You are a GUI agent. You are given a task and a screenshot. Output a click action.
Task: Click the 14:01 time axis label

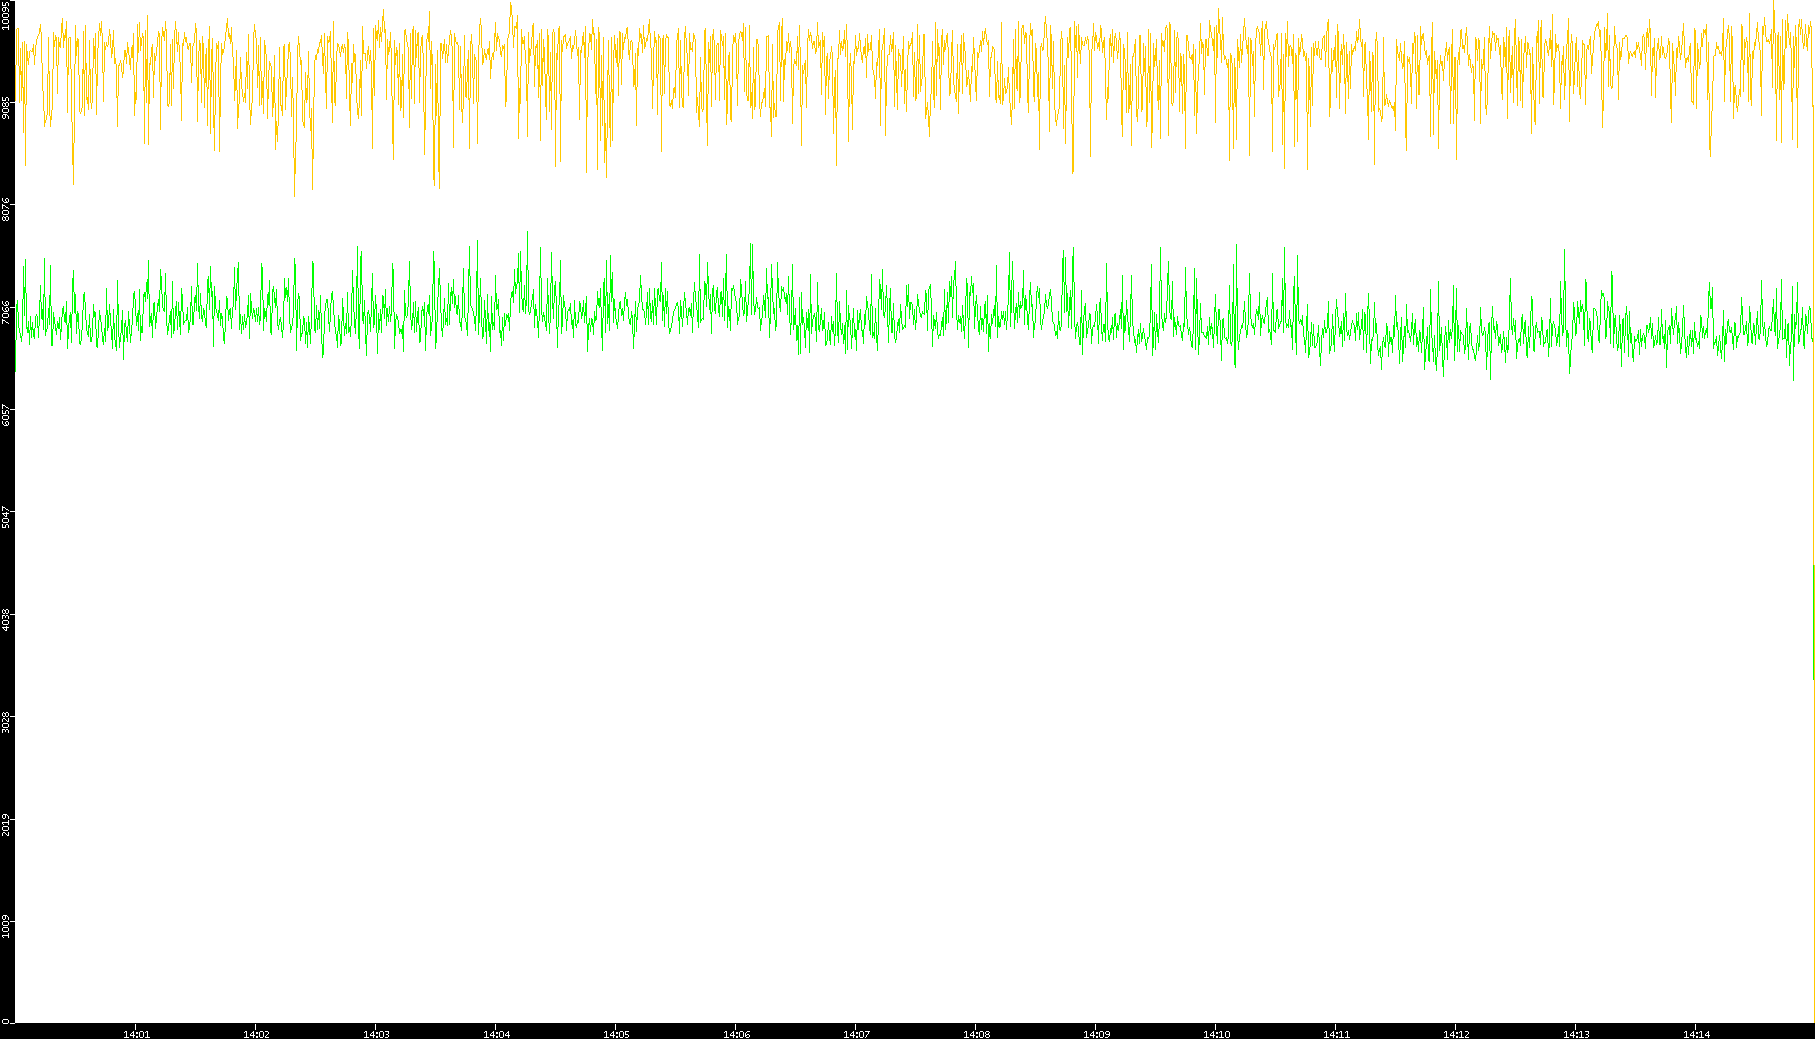click(136, 1034)
